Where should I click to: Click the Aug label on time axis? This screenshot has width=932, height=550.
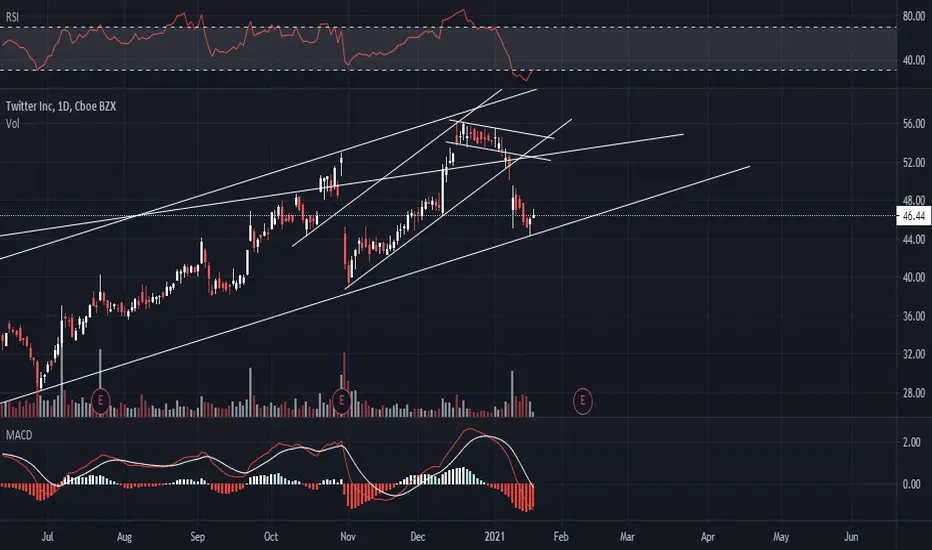pyautogui.click(x=124, y=537)
